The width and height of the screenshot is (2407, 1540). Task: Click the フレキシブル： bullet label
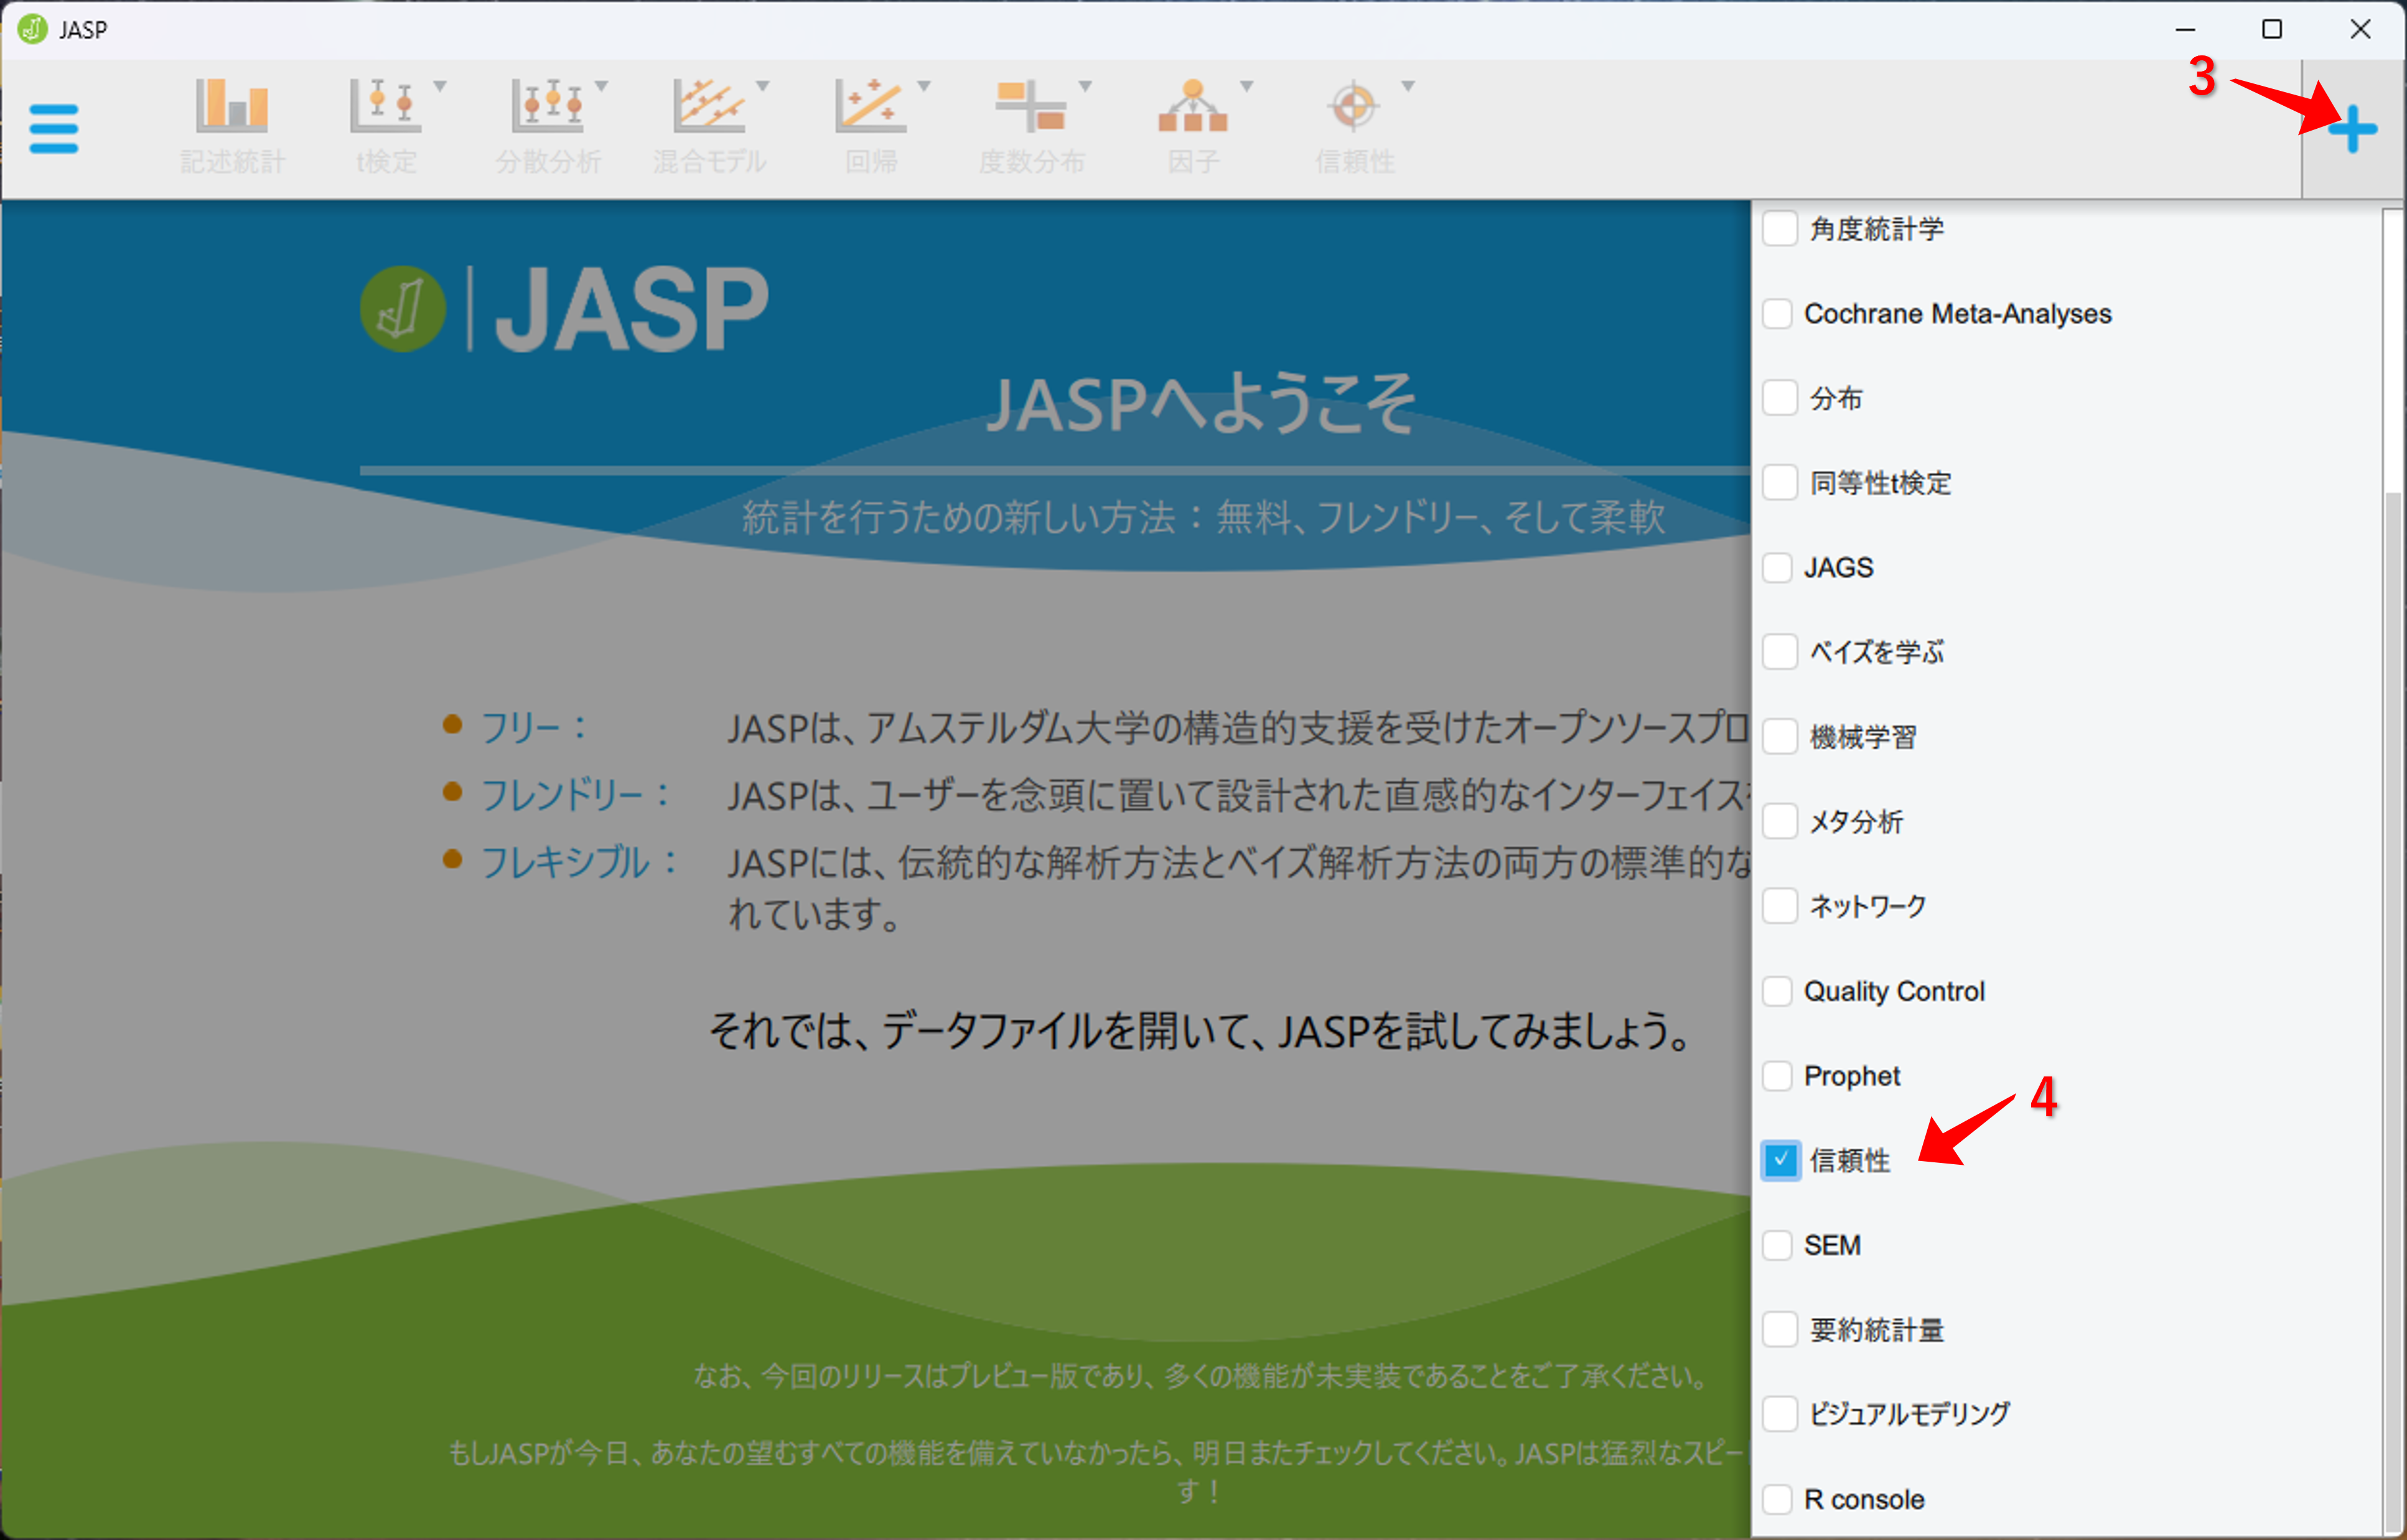(580, 862)
